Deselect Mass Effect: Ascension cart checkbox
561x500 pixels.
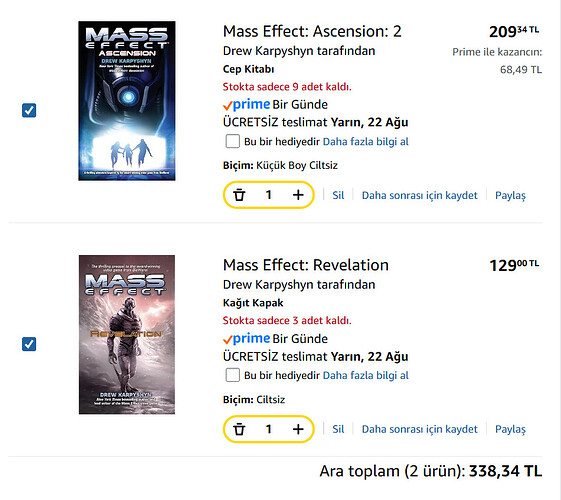[x=29, y=110]
